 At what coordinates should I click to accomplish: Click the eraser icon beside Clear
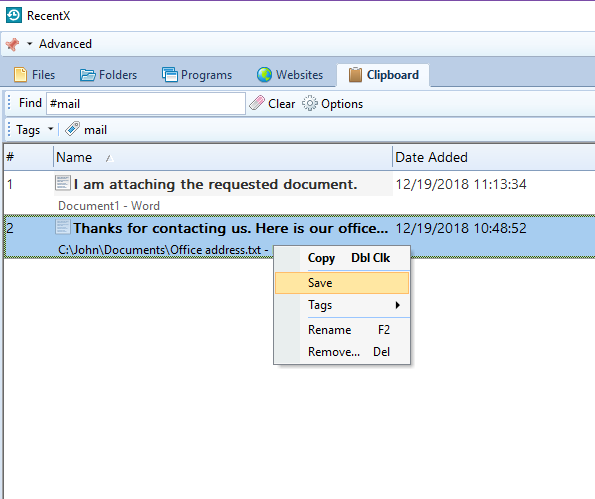(x=257, y=103)
